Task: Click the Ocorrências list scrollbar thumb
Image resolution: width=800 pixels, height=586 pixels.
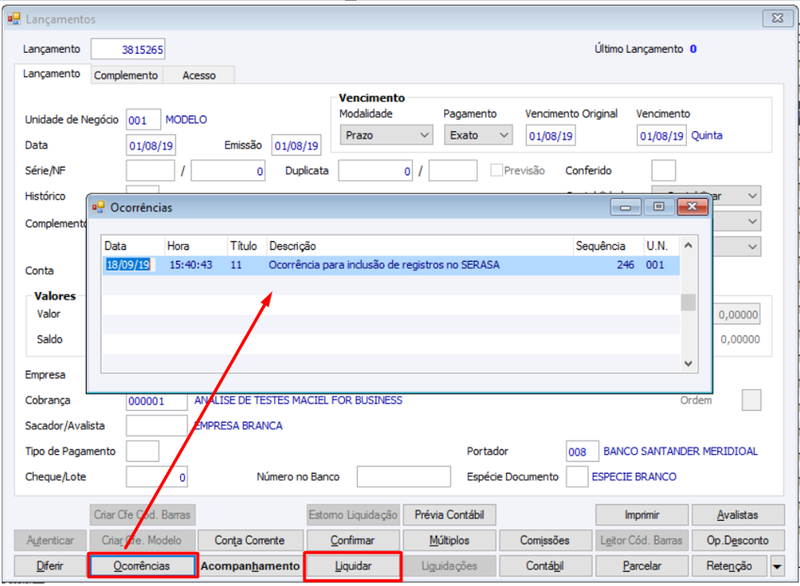Action: pos(688,302)
